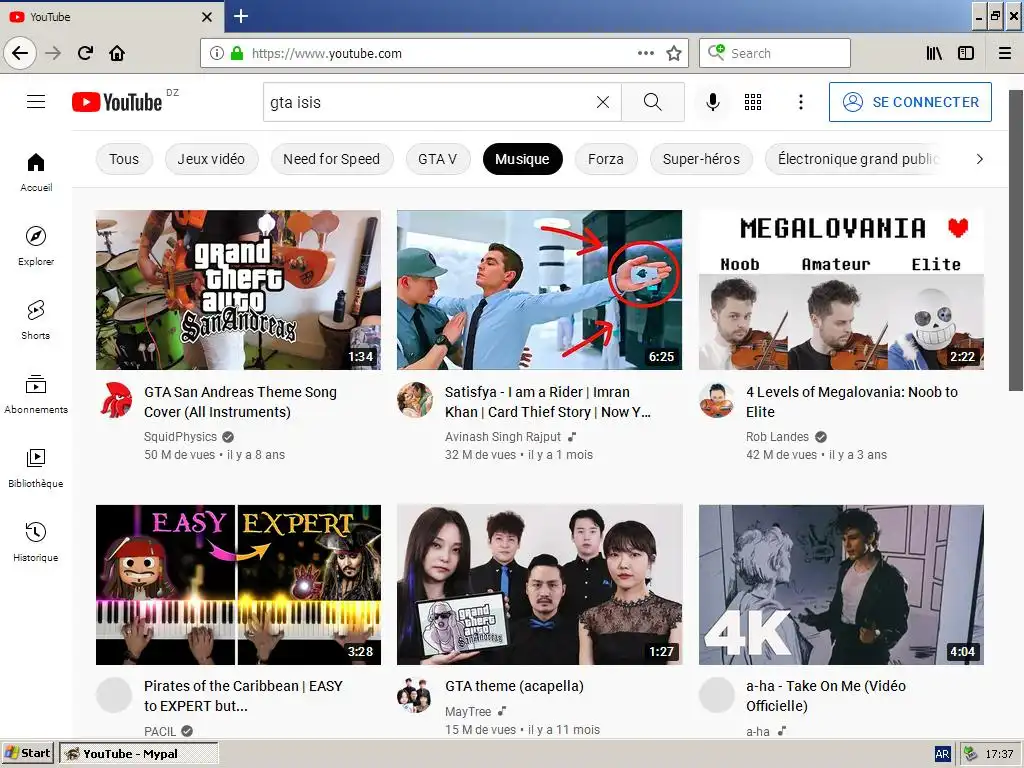The height and width of the screenshot is (768, 1024).
Task: Click SE CONNECTER sign-in button
Action: pyautogui.click(x=910, y=102)
